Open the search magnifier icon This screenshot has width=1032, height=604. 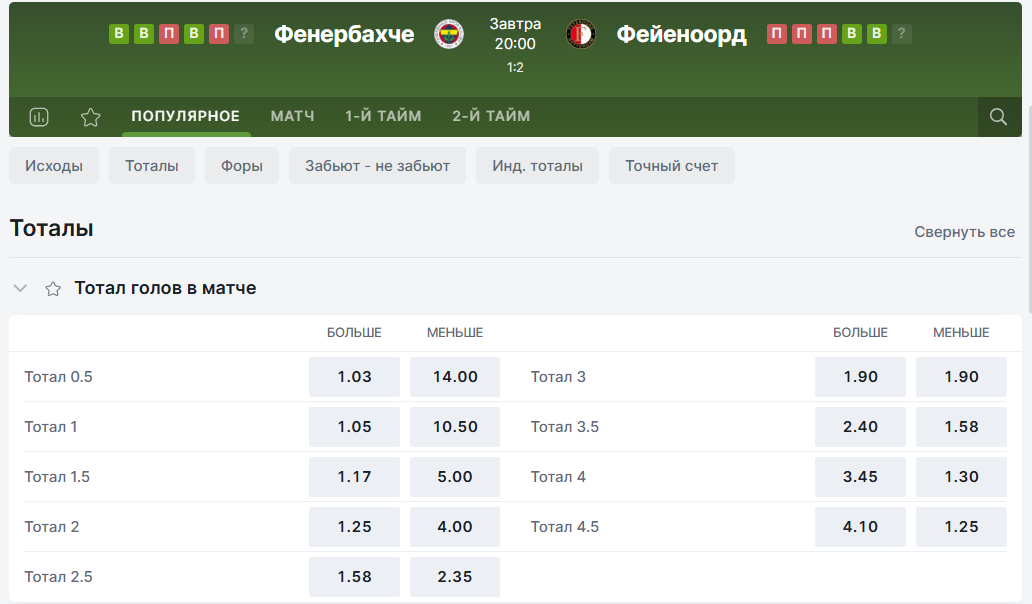click(x=998, y=117)
